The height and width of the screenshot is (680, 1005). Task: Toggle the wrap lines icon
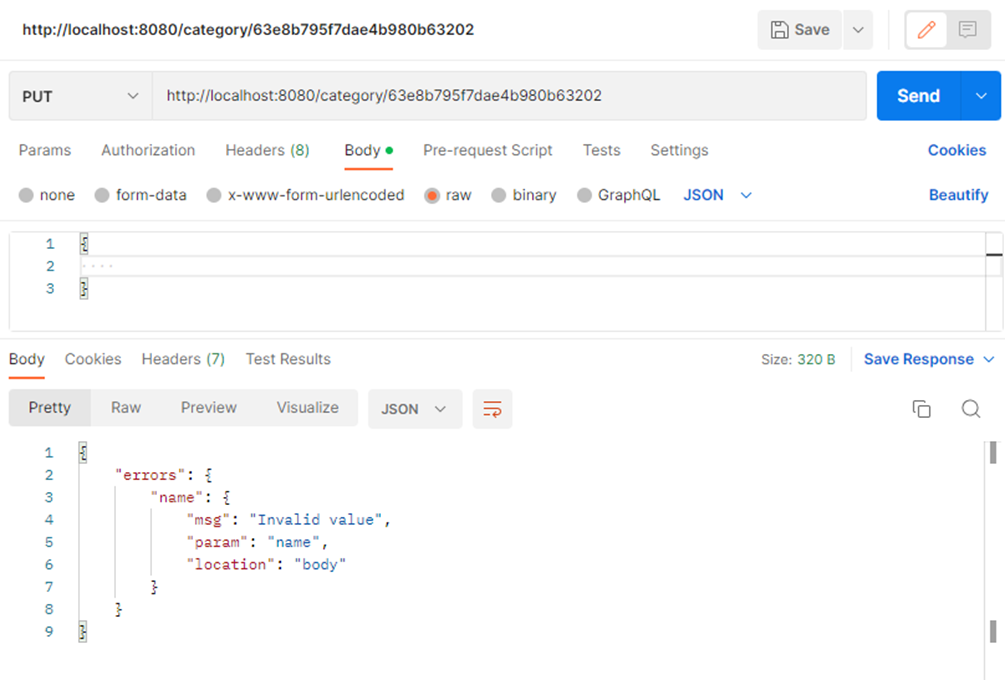pos(492,408)
